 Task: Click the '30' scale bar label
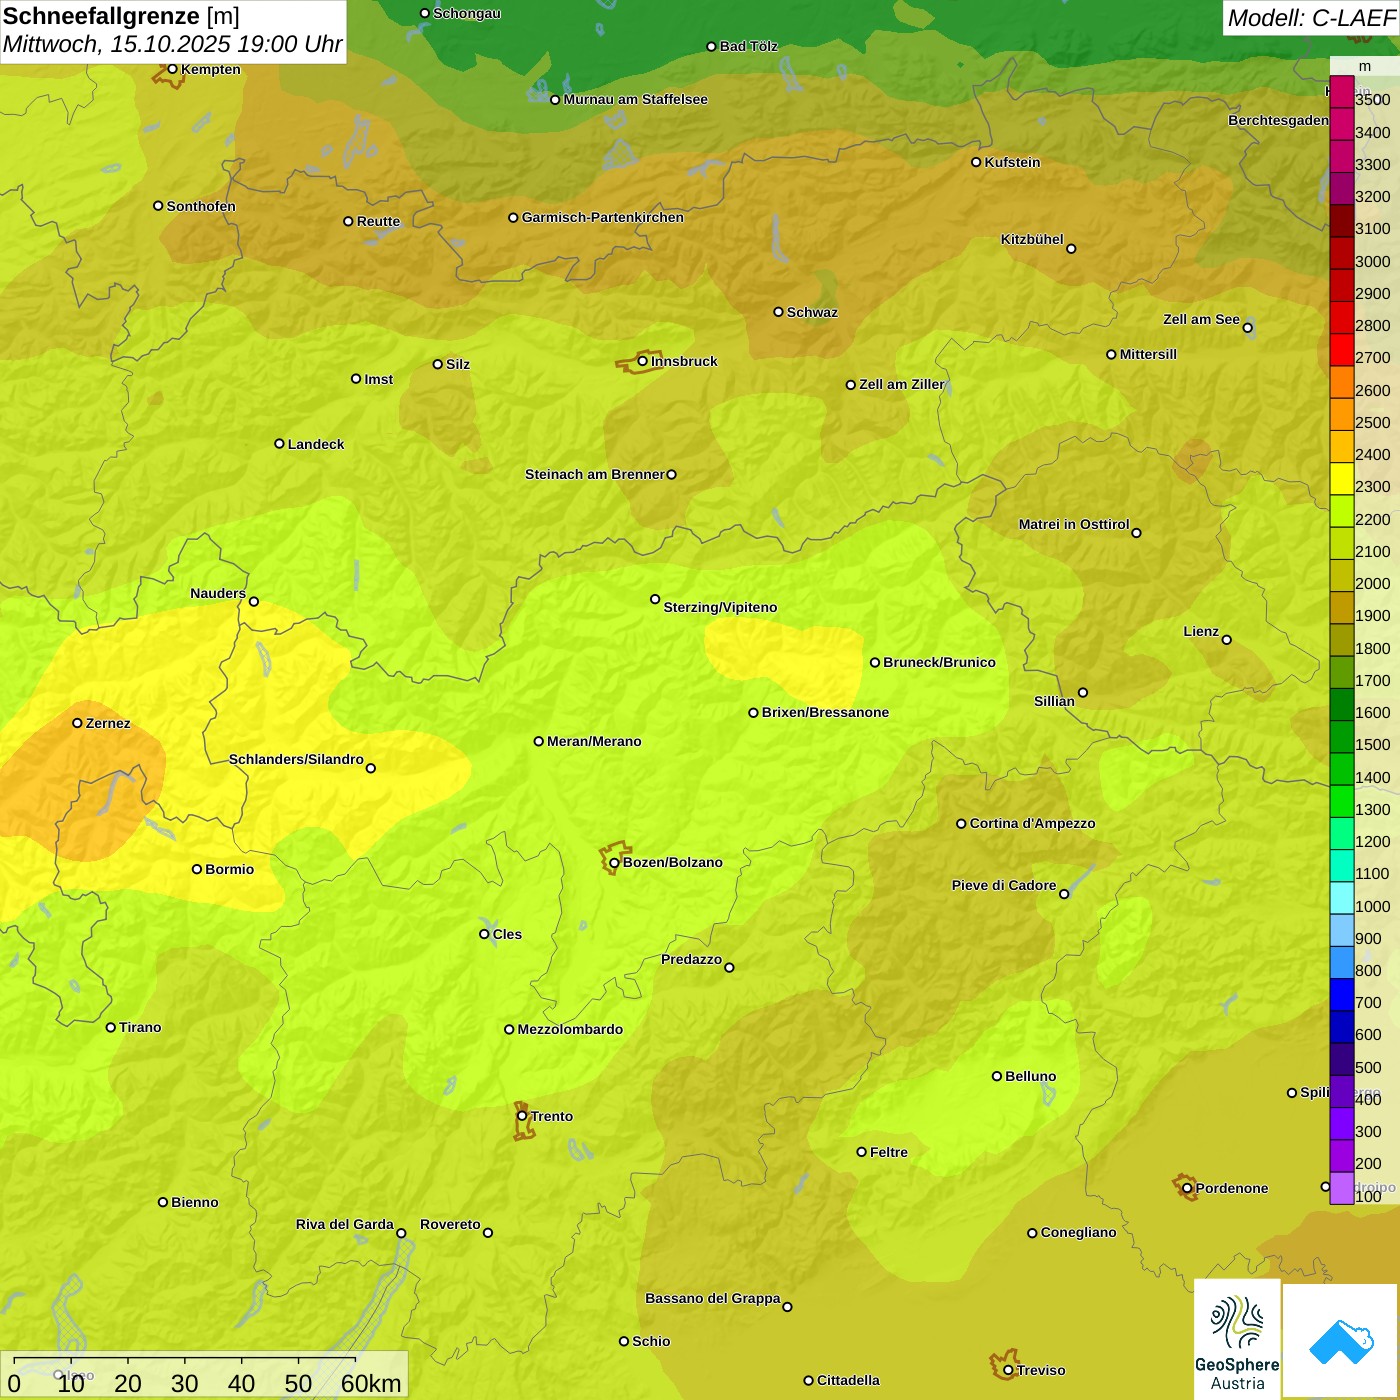[x=185, y=1383]
